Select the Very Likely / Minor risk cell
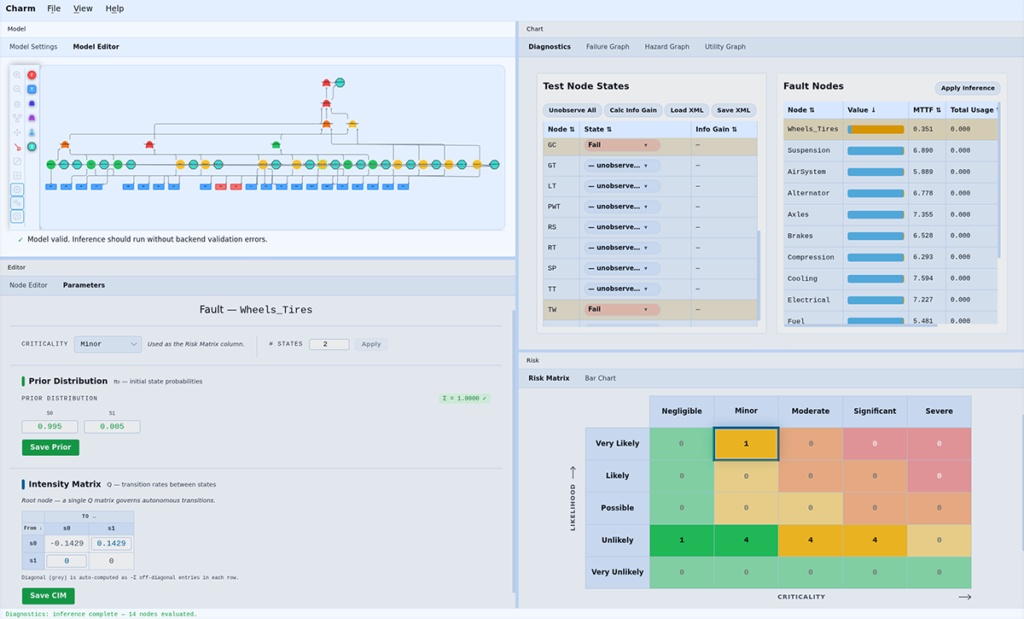The height and width of the screenshot is (619, 1024). pyautogui.click(x=746, y=443)
